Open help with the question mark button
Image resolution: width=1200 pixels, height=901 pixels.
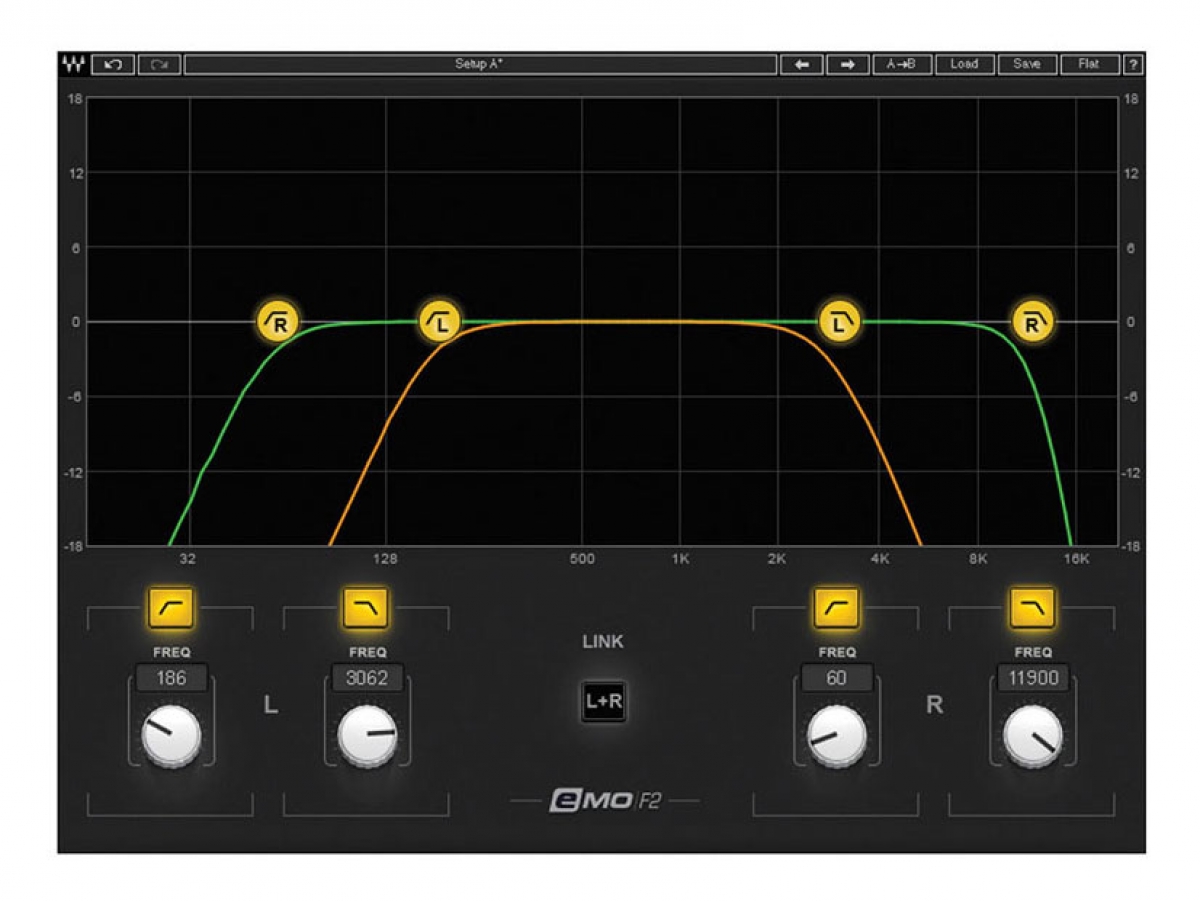[1133, 64]
